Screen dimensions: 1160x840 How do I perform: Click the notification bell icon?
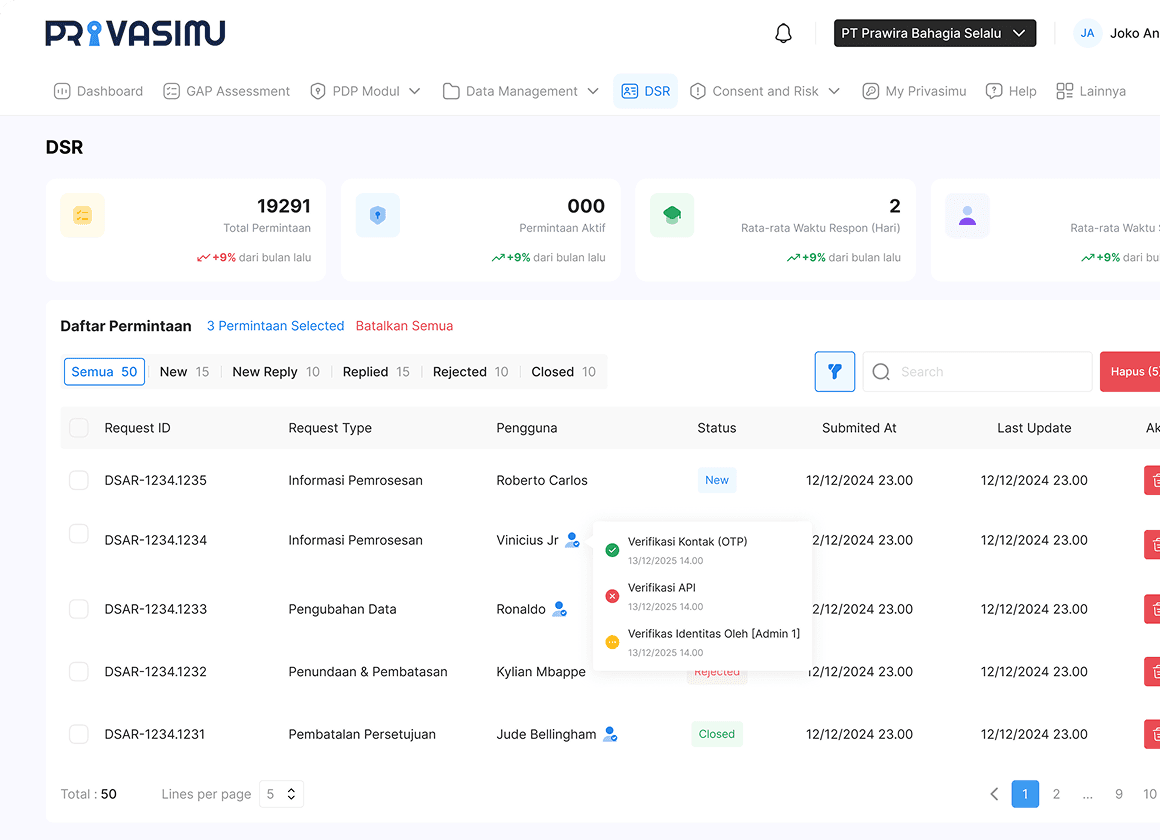pos(783,33)
